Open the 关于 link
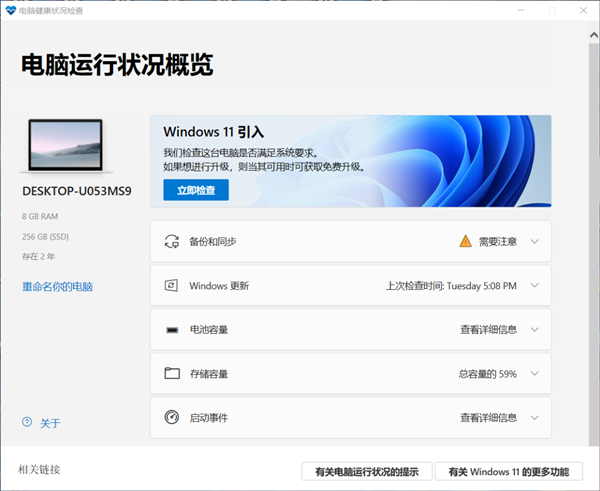This screenshot has height=491, width=600. point(50,423)
